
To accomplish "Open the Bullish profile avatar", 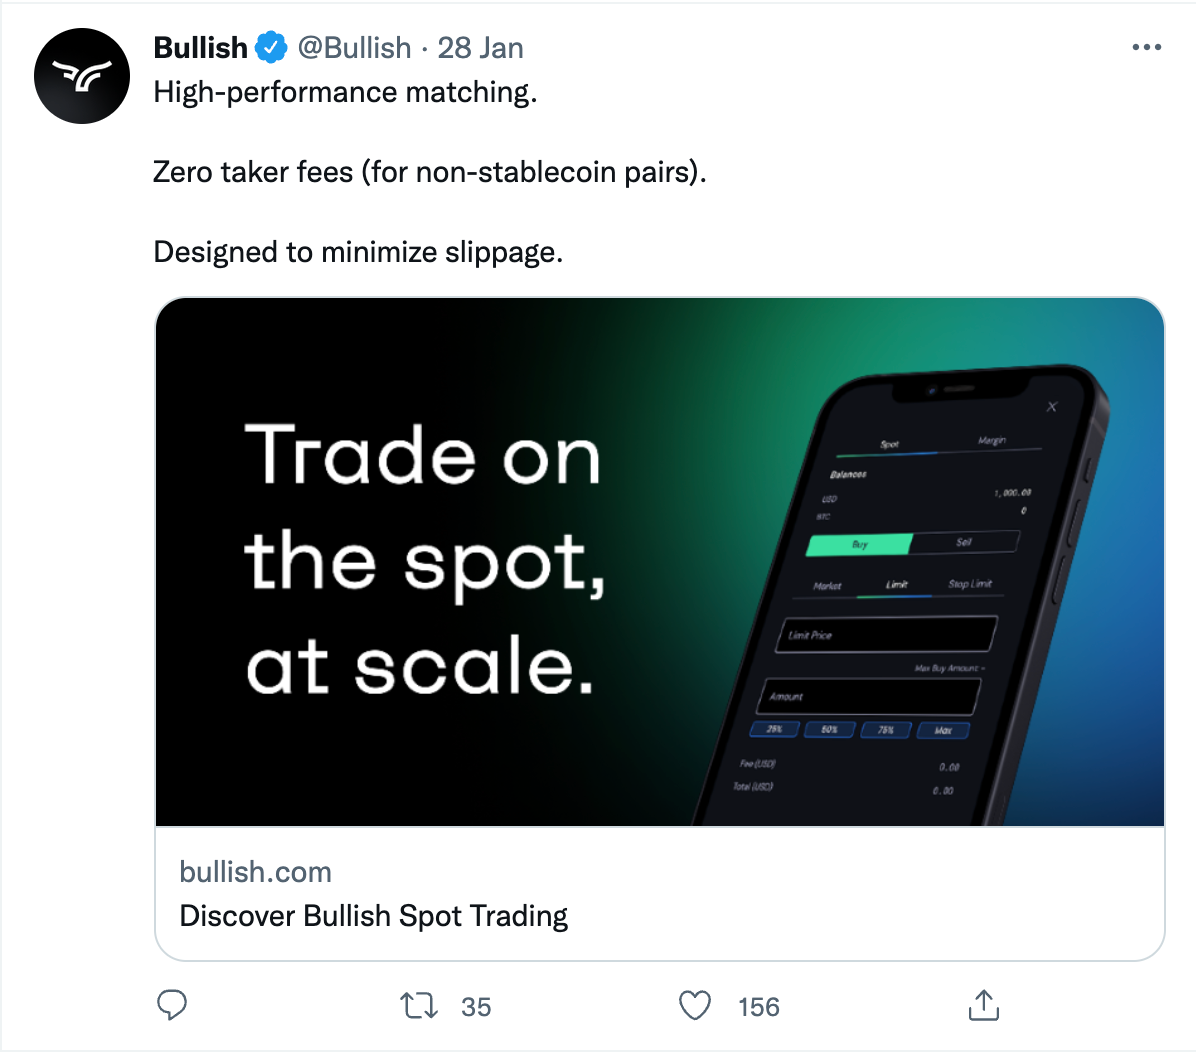I will [x=82, y=76].
